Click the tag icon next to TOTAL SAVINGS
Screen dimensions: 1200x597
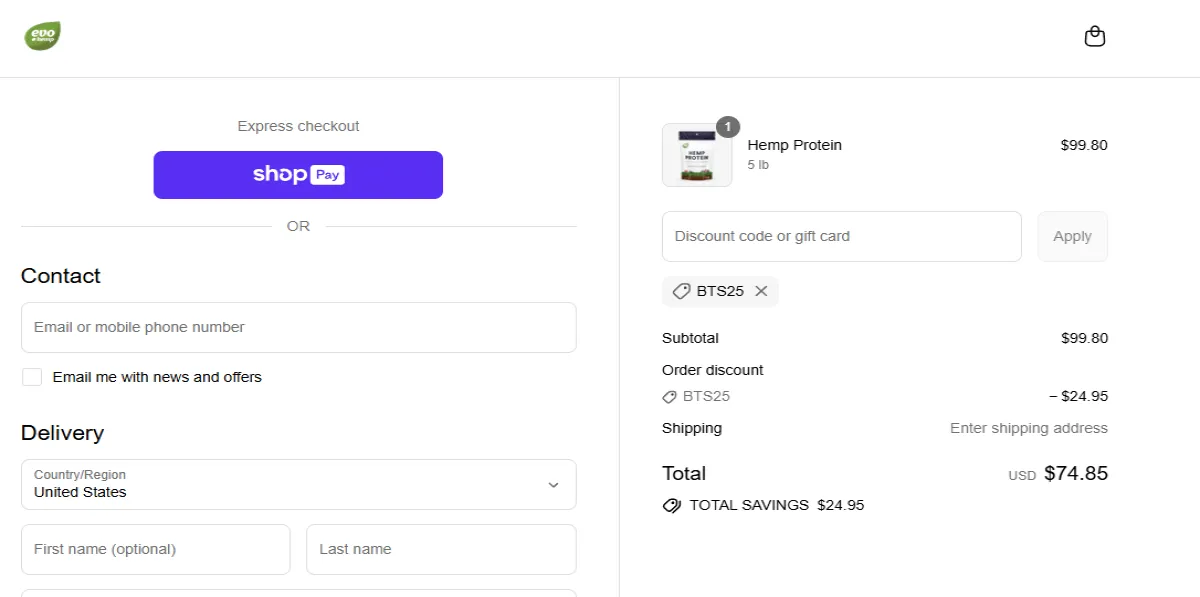coord(671,505)
